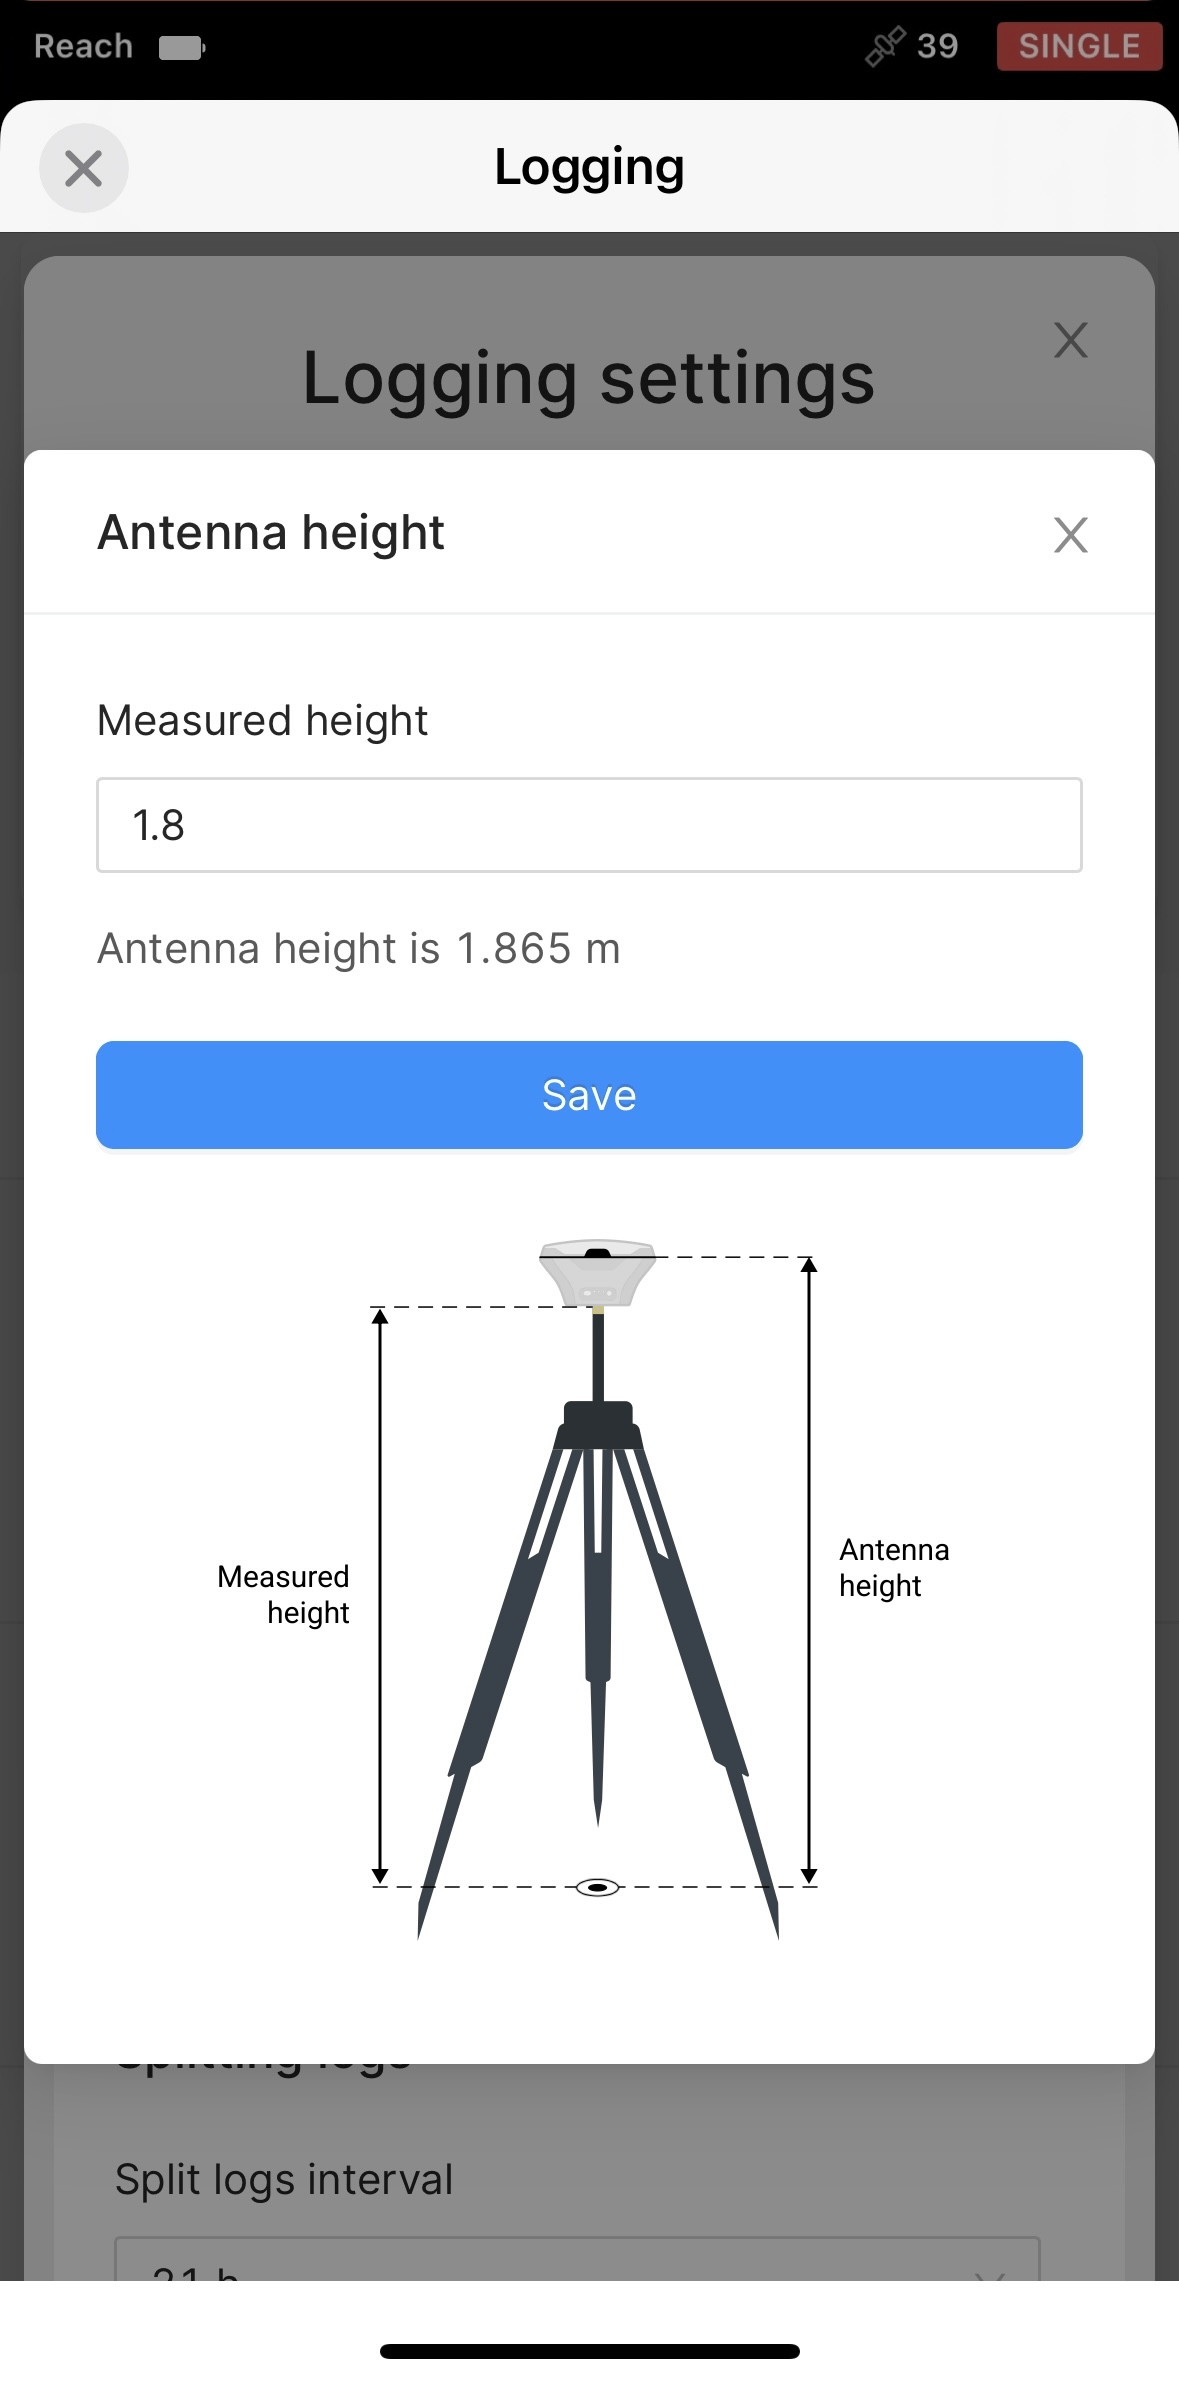Screen dimensions: 1179x2383
Task: Tap the Antenna height dialog heading
Action: click(x=271, y=532)
